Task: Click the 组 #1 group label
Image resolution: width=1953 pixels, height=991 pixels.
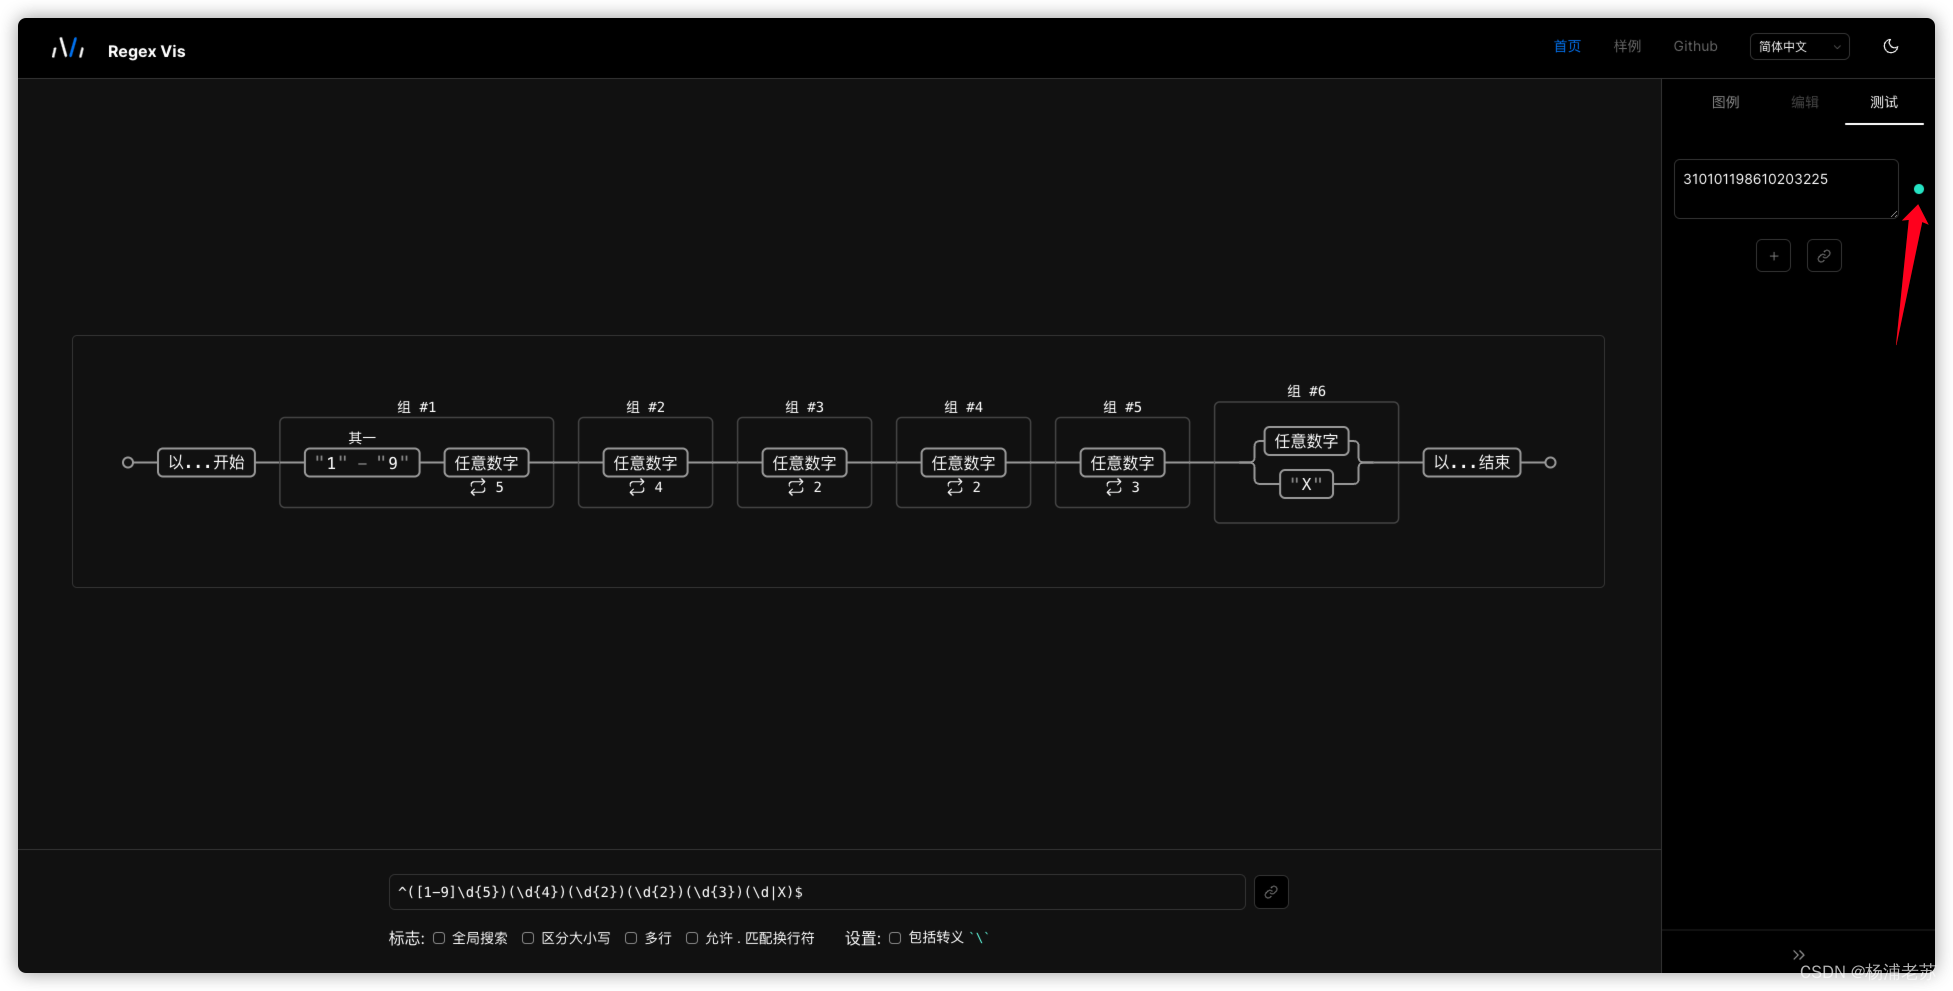Action: 417,407
